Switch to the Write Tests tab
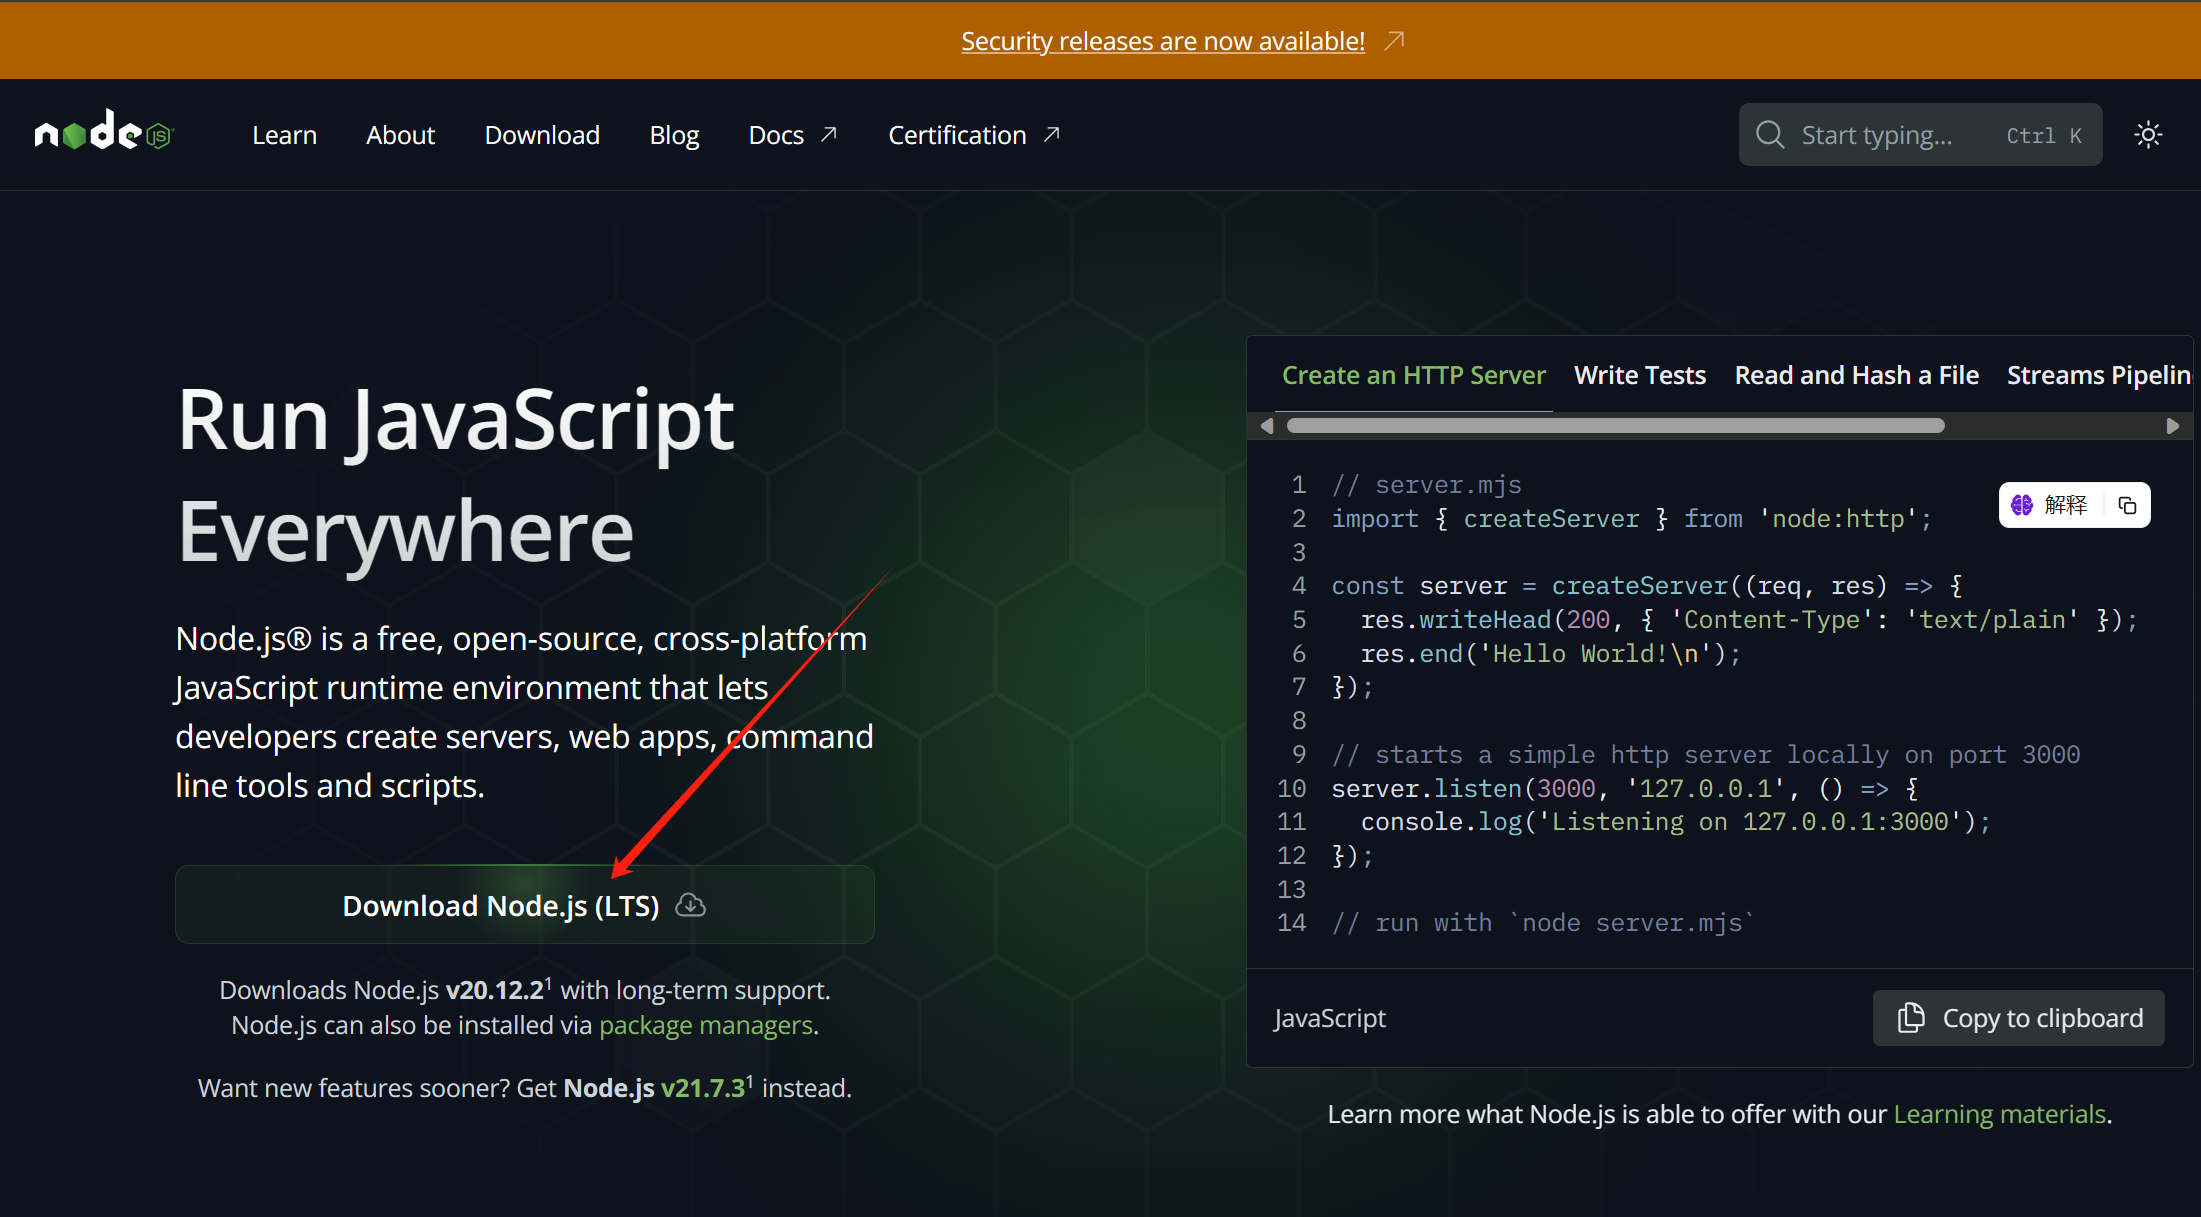Viewport: 2201px width, 1217px height. [x=1640, y=375]
